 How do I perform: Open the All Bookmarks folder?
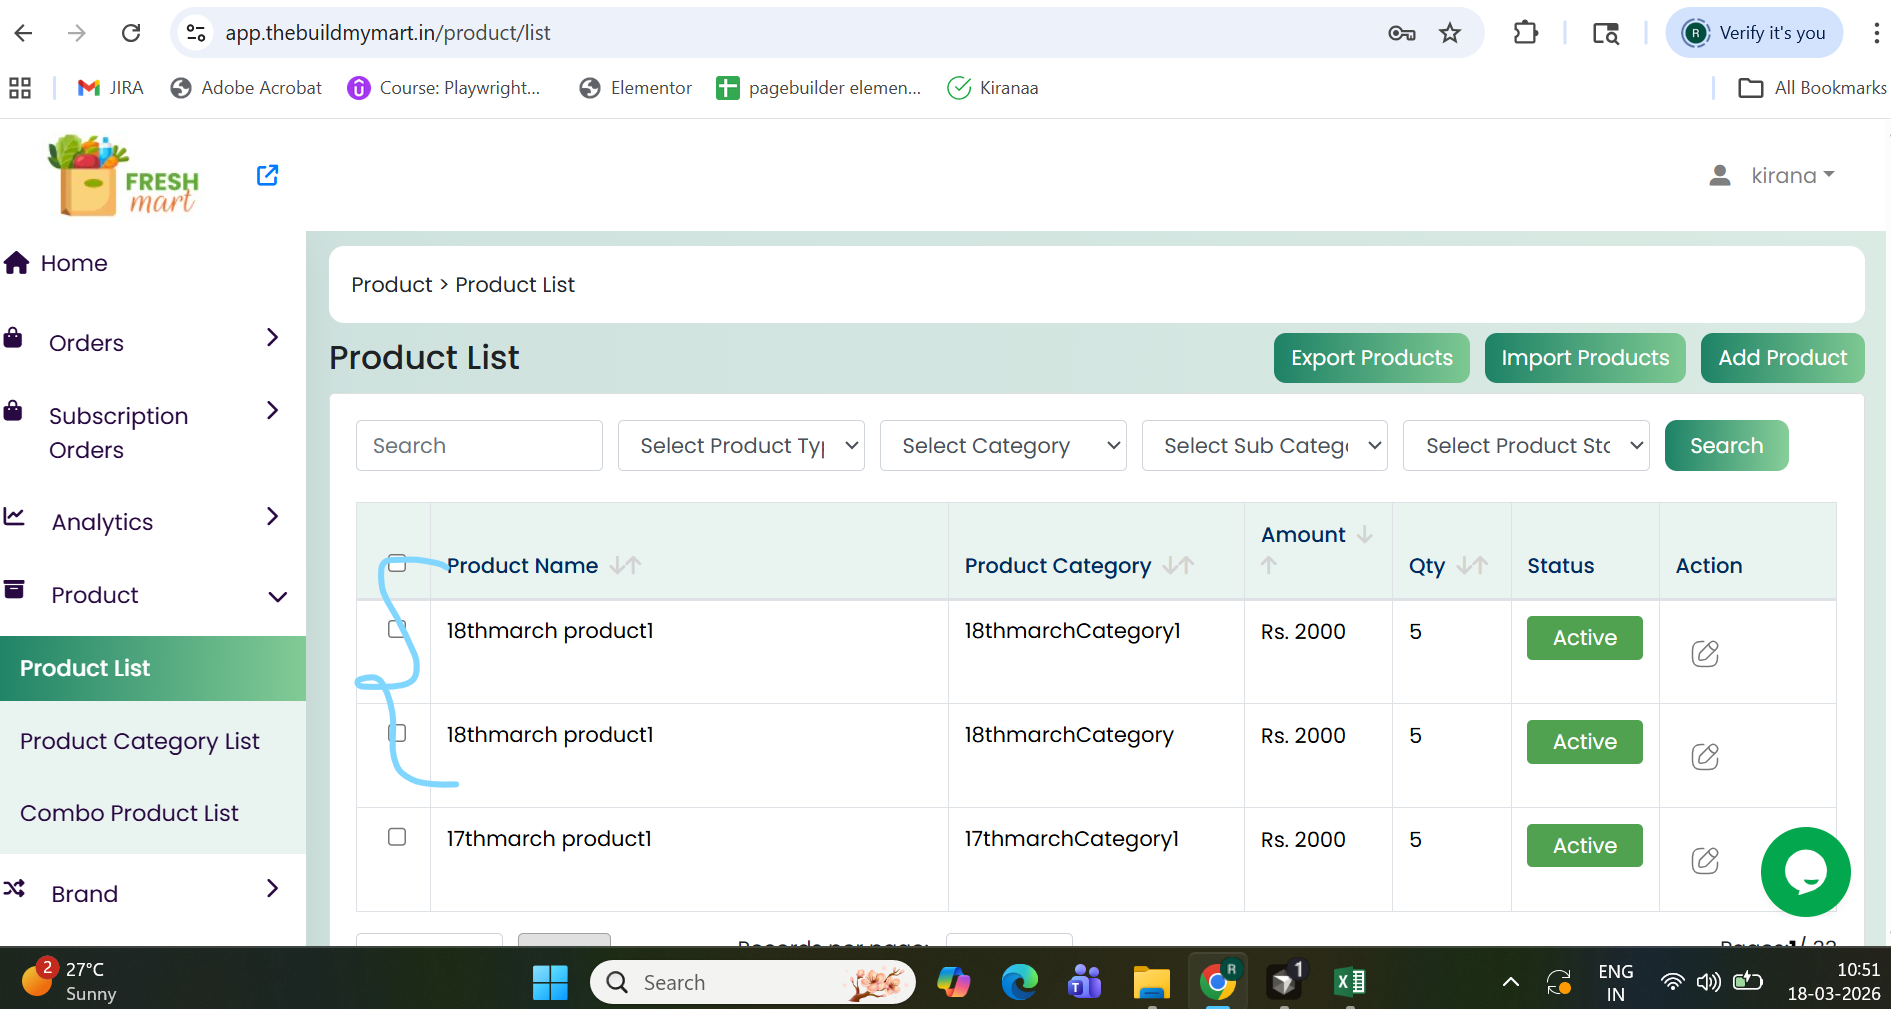1812,88
